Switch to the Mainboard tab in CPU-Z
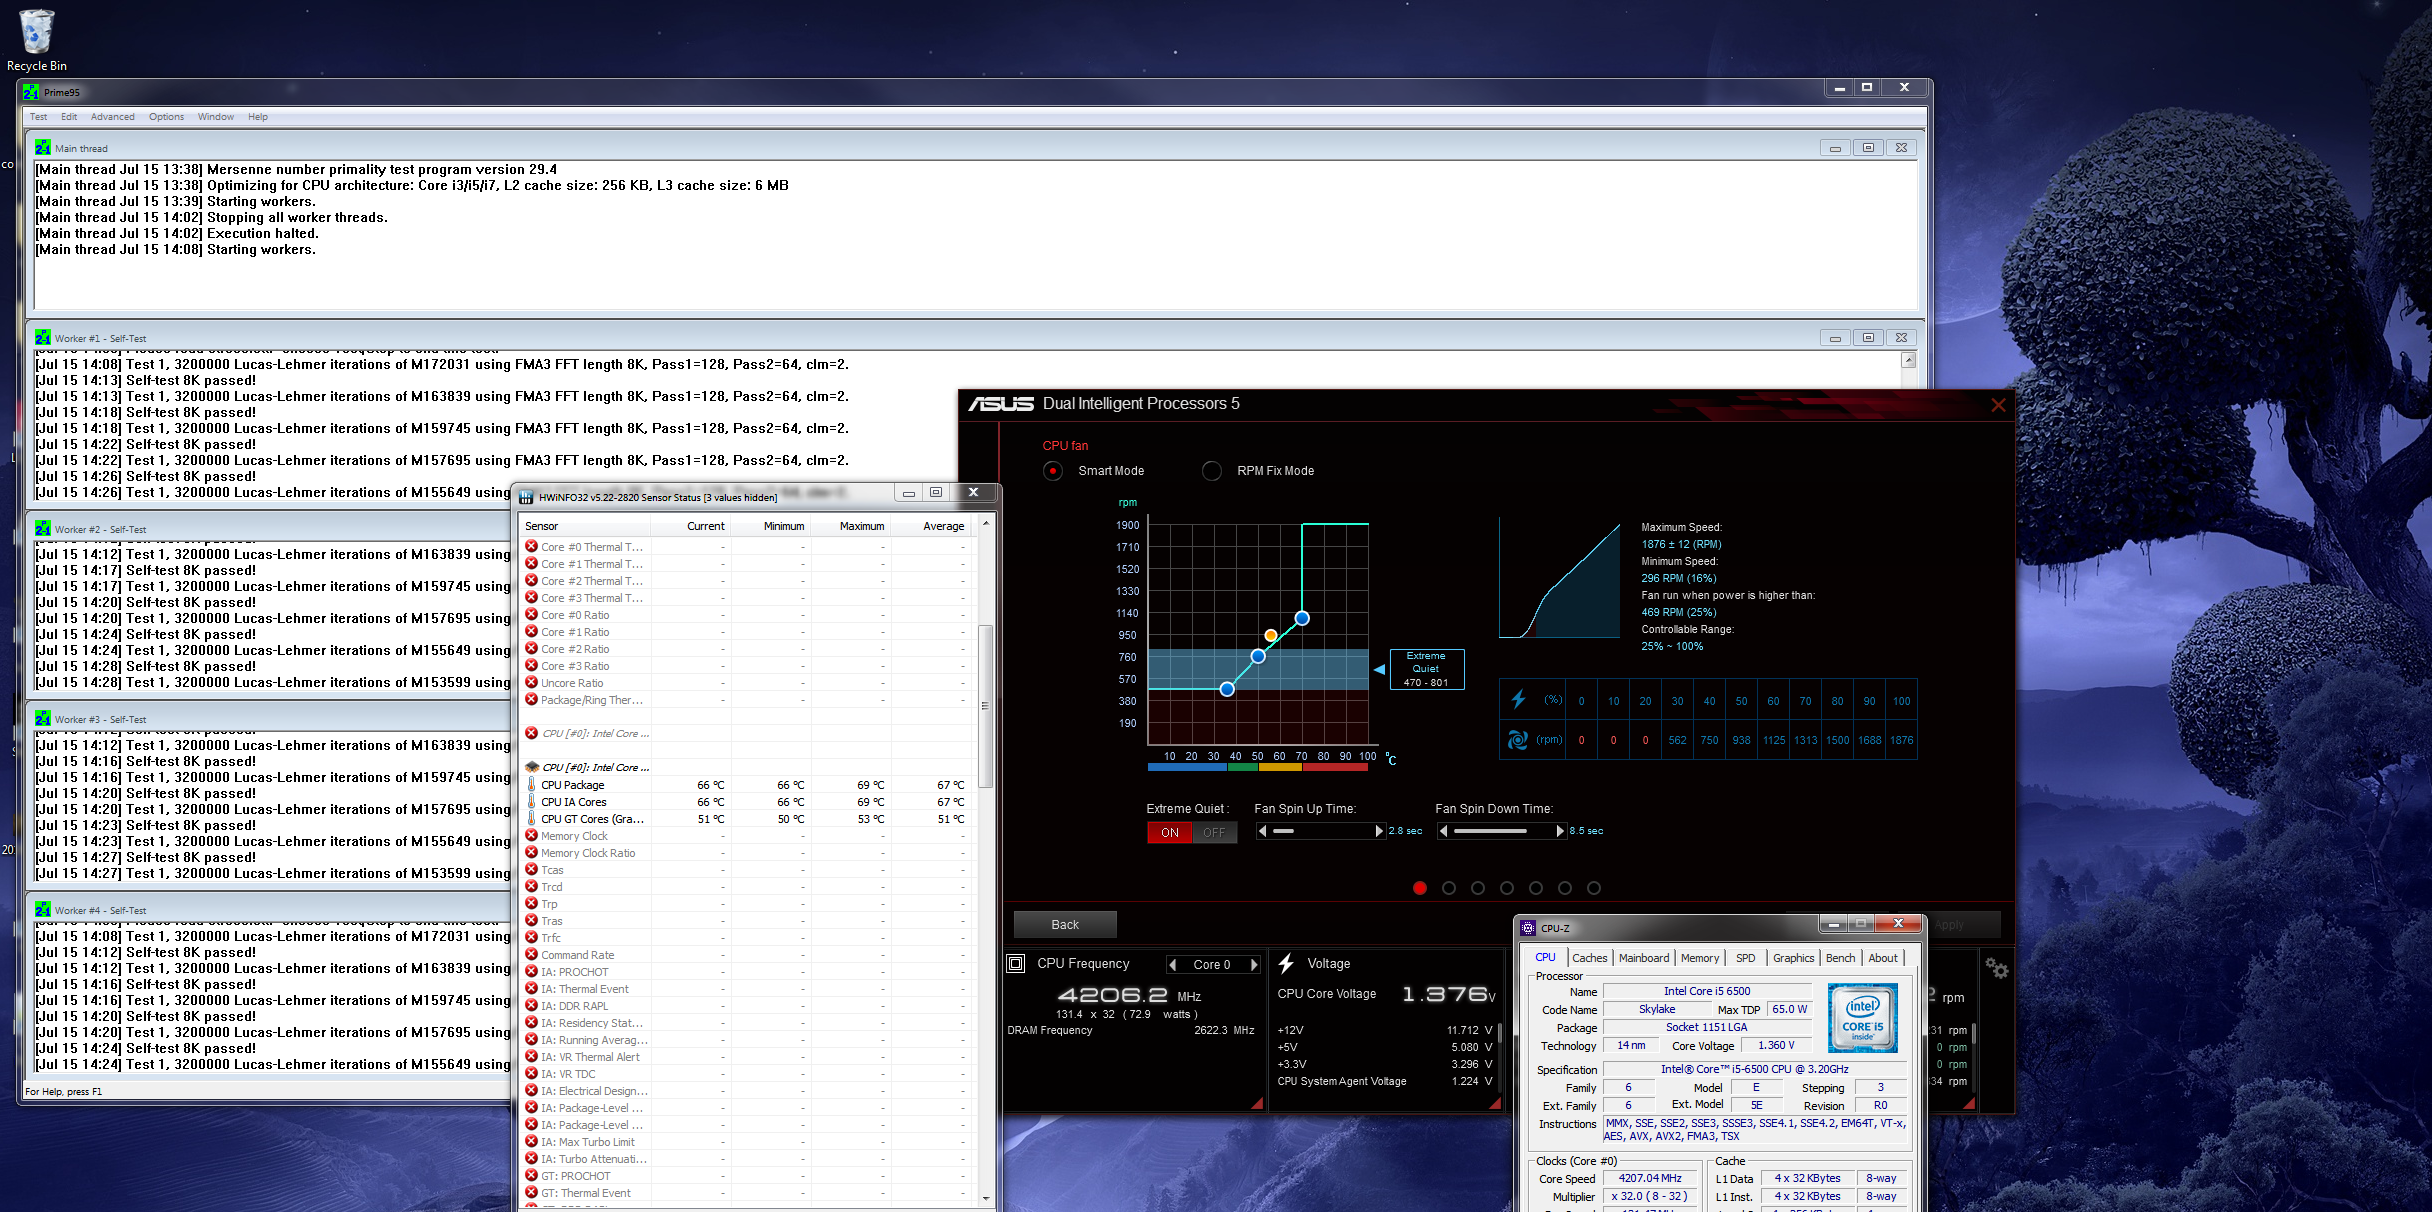The image size is (2432, 1212). 1644,957
